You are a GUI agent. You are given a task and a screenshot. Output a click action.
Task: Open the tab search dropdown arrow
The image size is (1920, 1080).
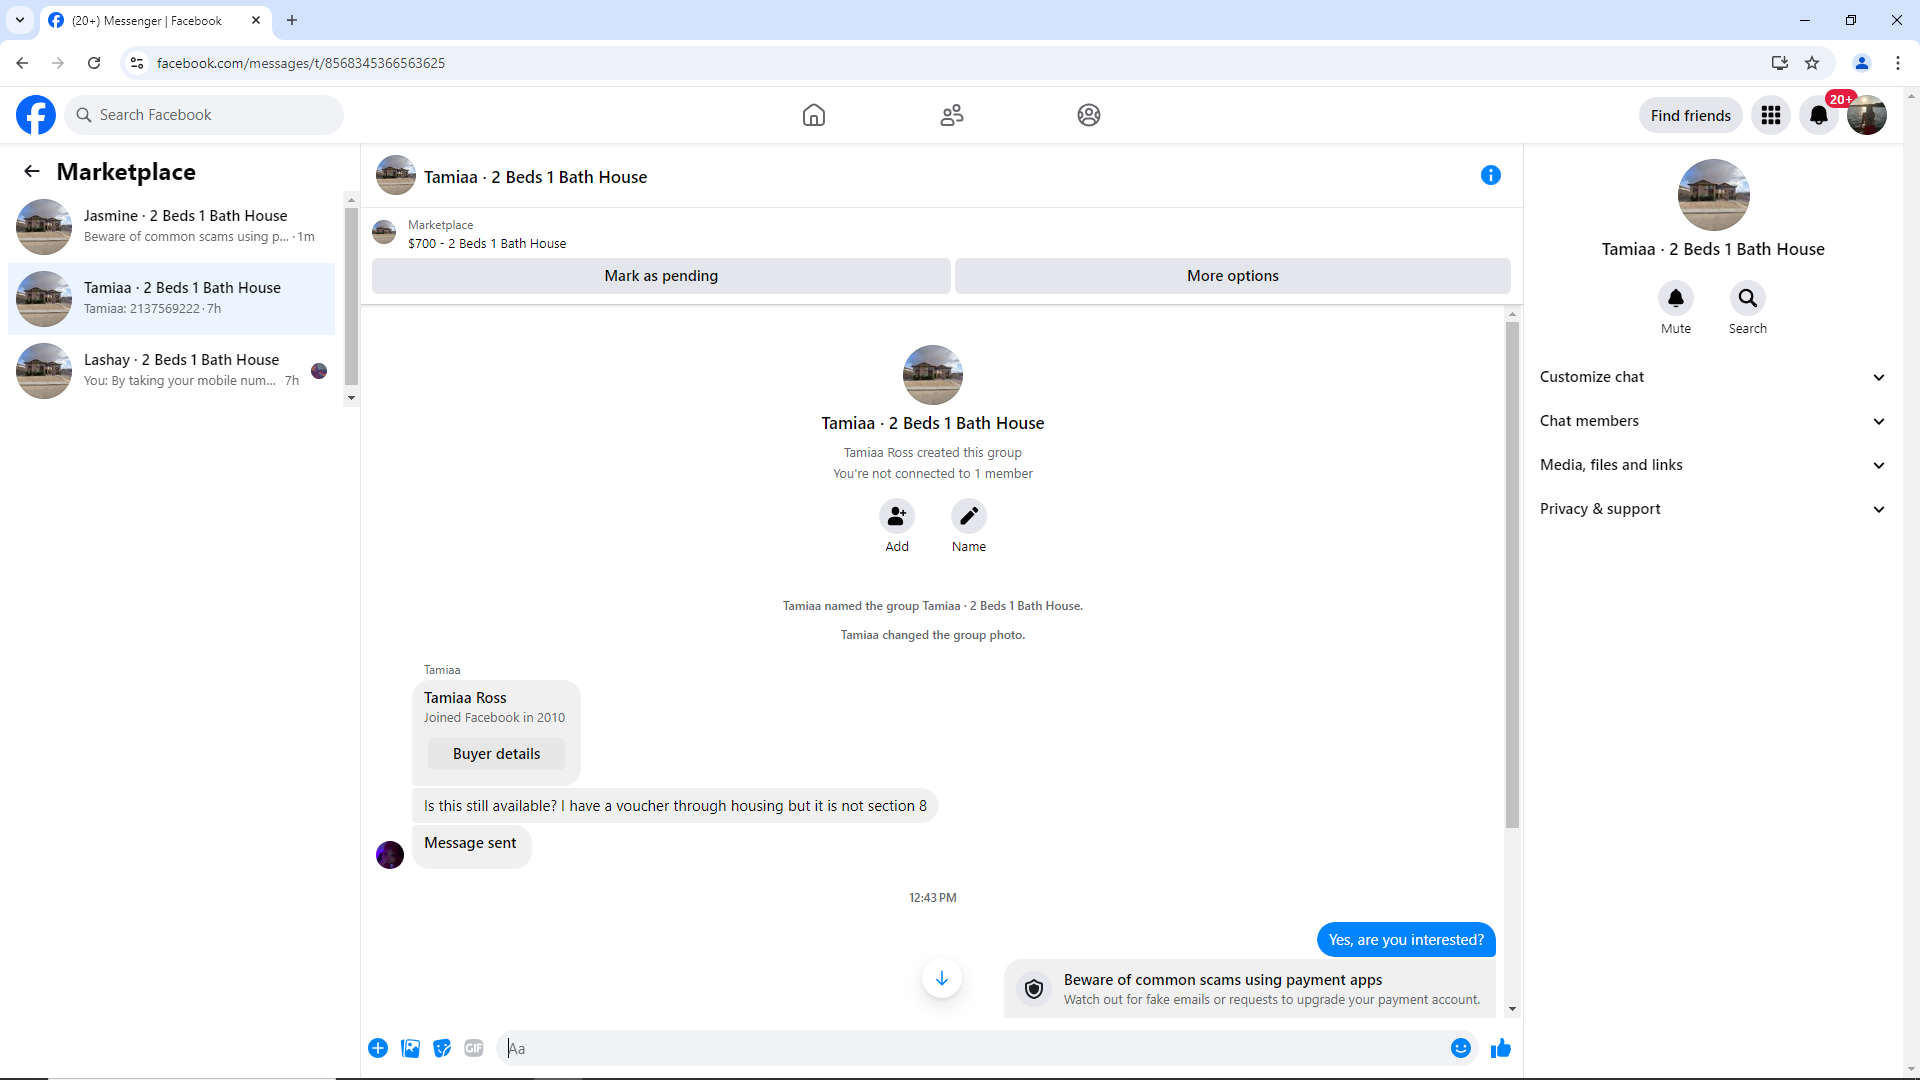click(x=20, y=20)
